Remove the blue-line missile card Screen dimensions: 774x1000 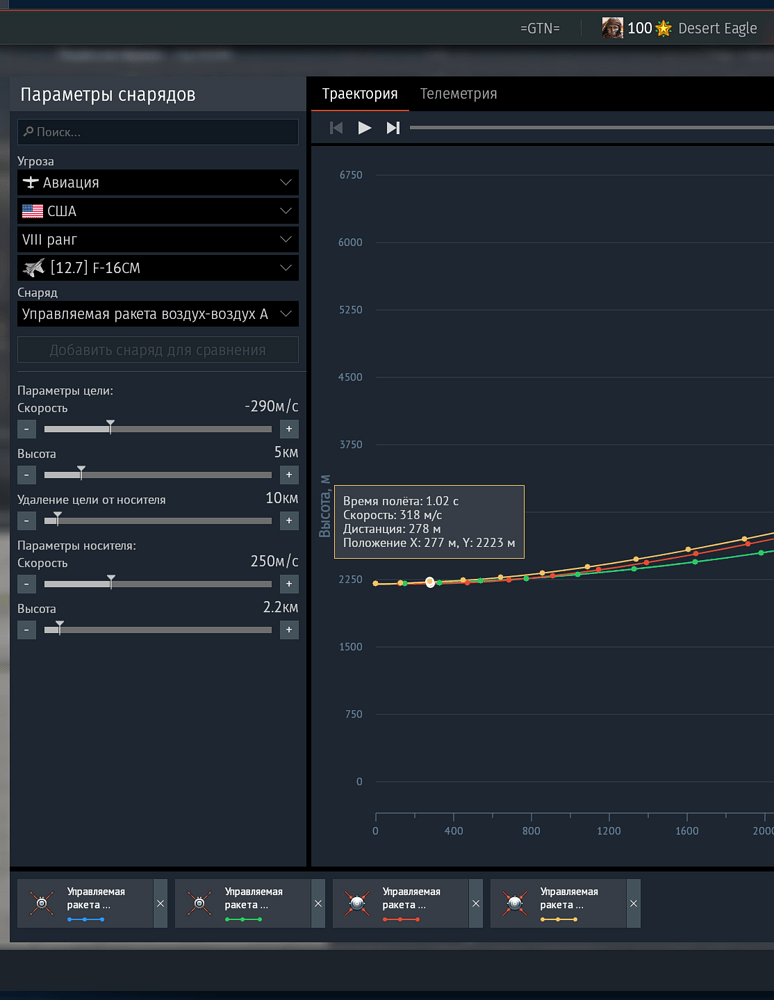pos(161,903)
